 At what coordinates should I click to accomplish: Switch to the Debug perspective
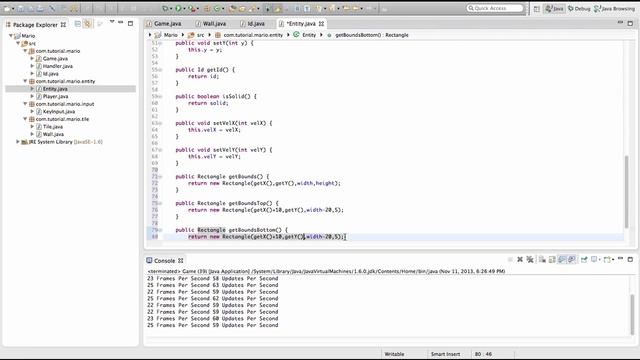coord(579,9)
